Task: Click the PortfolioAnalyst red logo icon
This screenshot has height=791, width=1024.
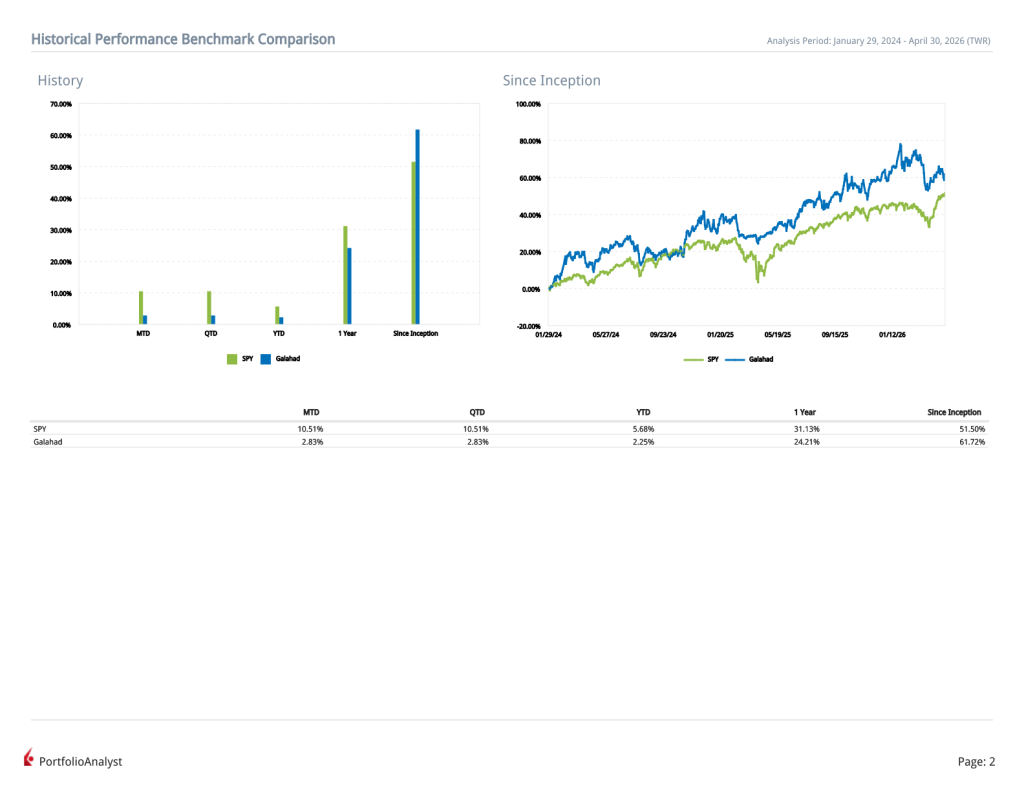Action: click(29, 757)
